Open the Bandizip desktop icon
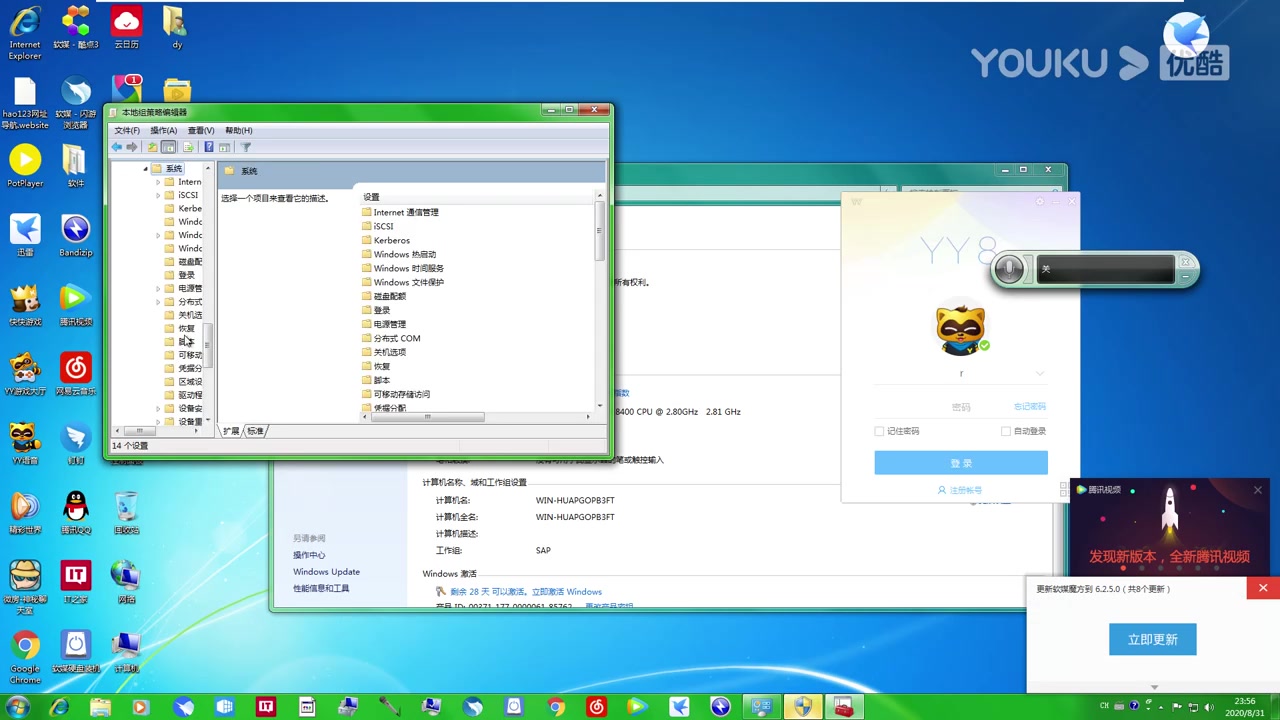 (75, 236)
